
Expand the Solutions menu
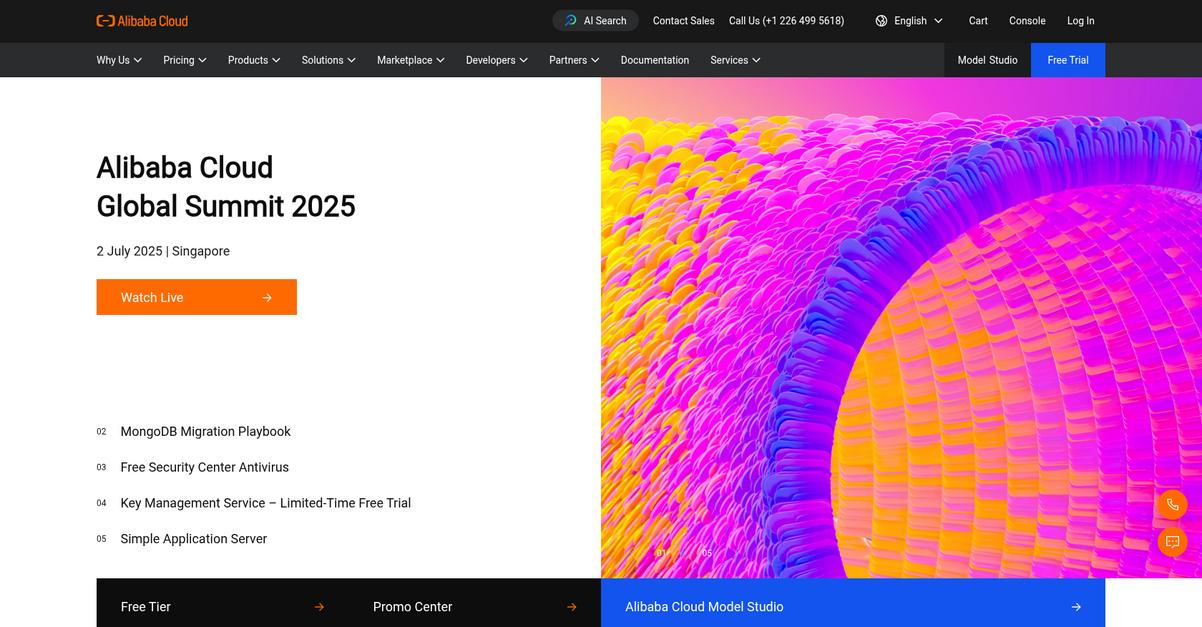click(329, 60)
